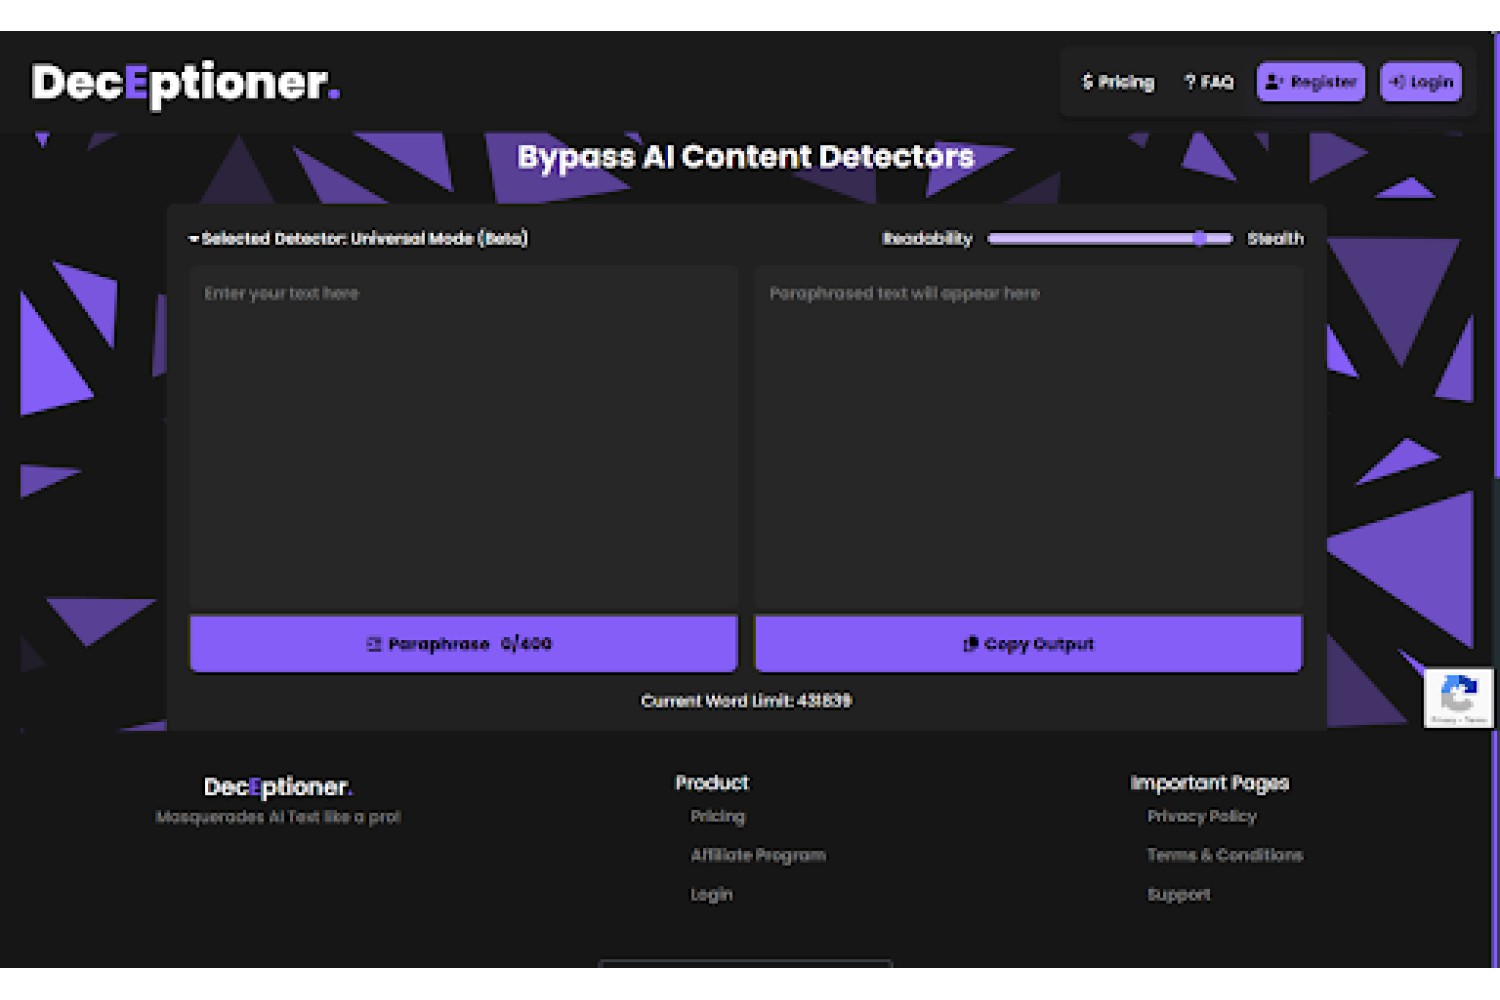Click the Register button
The image size is (1500, 1000).
(x=1311, y=82)
